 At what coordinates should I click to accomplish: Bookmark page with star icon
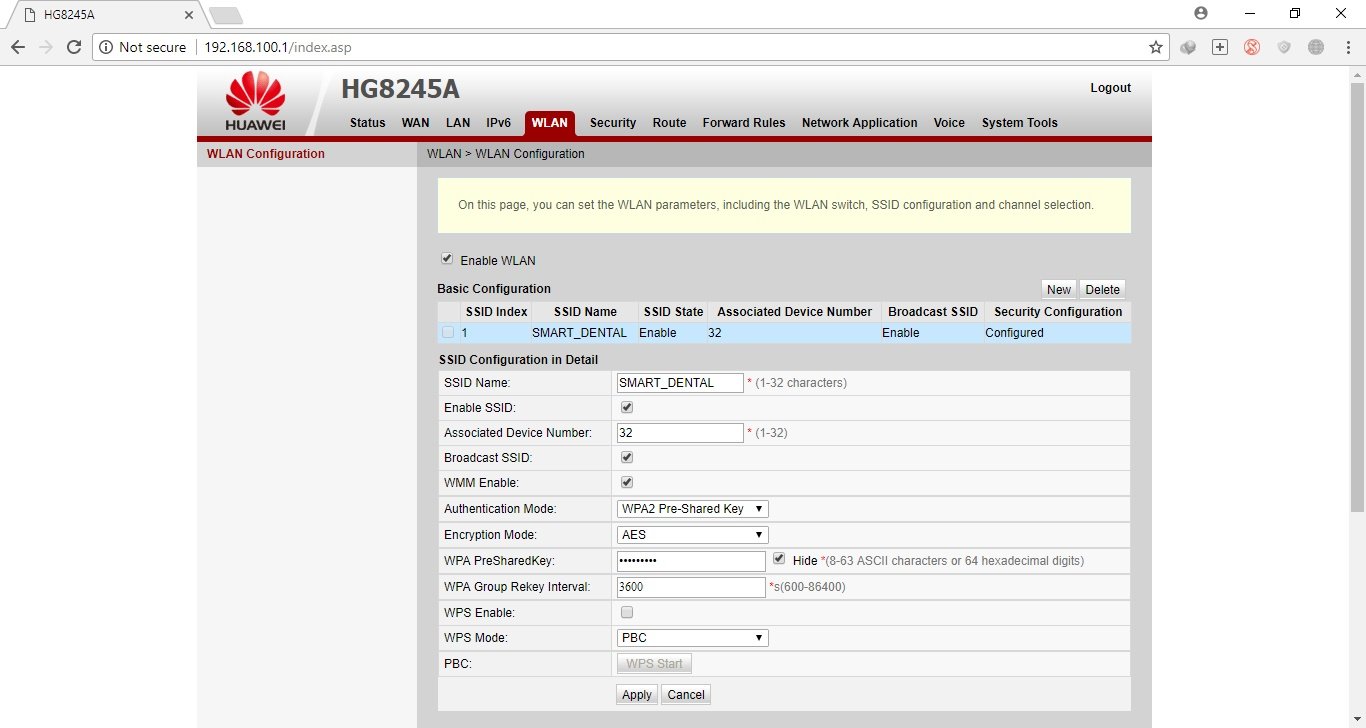tap(1156, 47)
